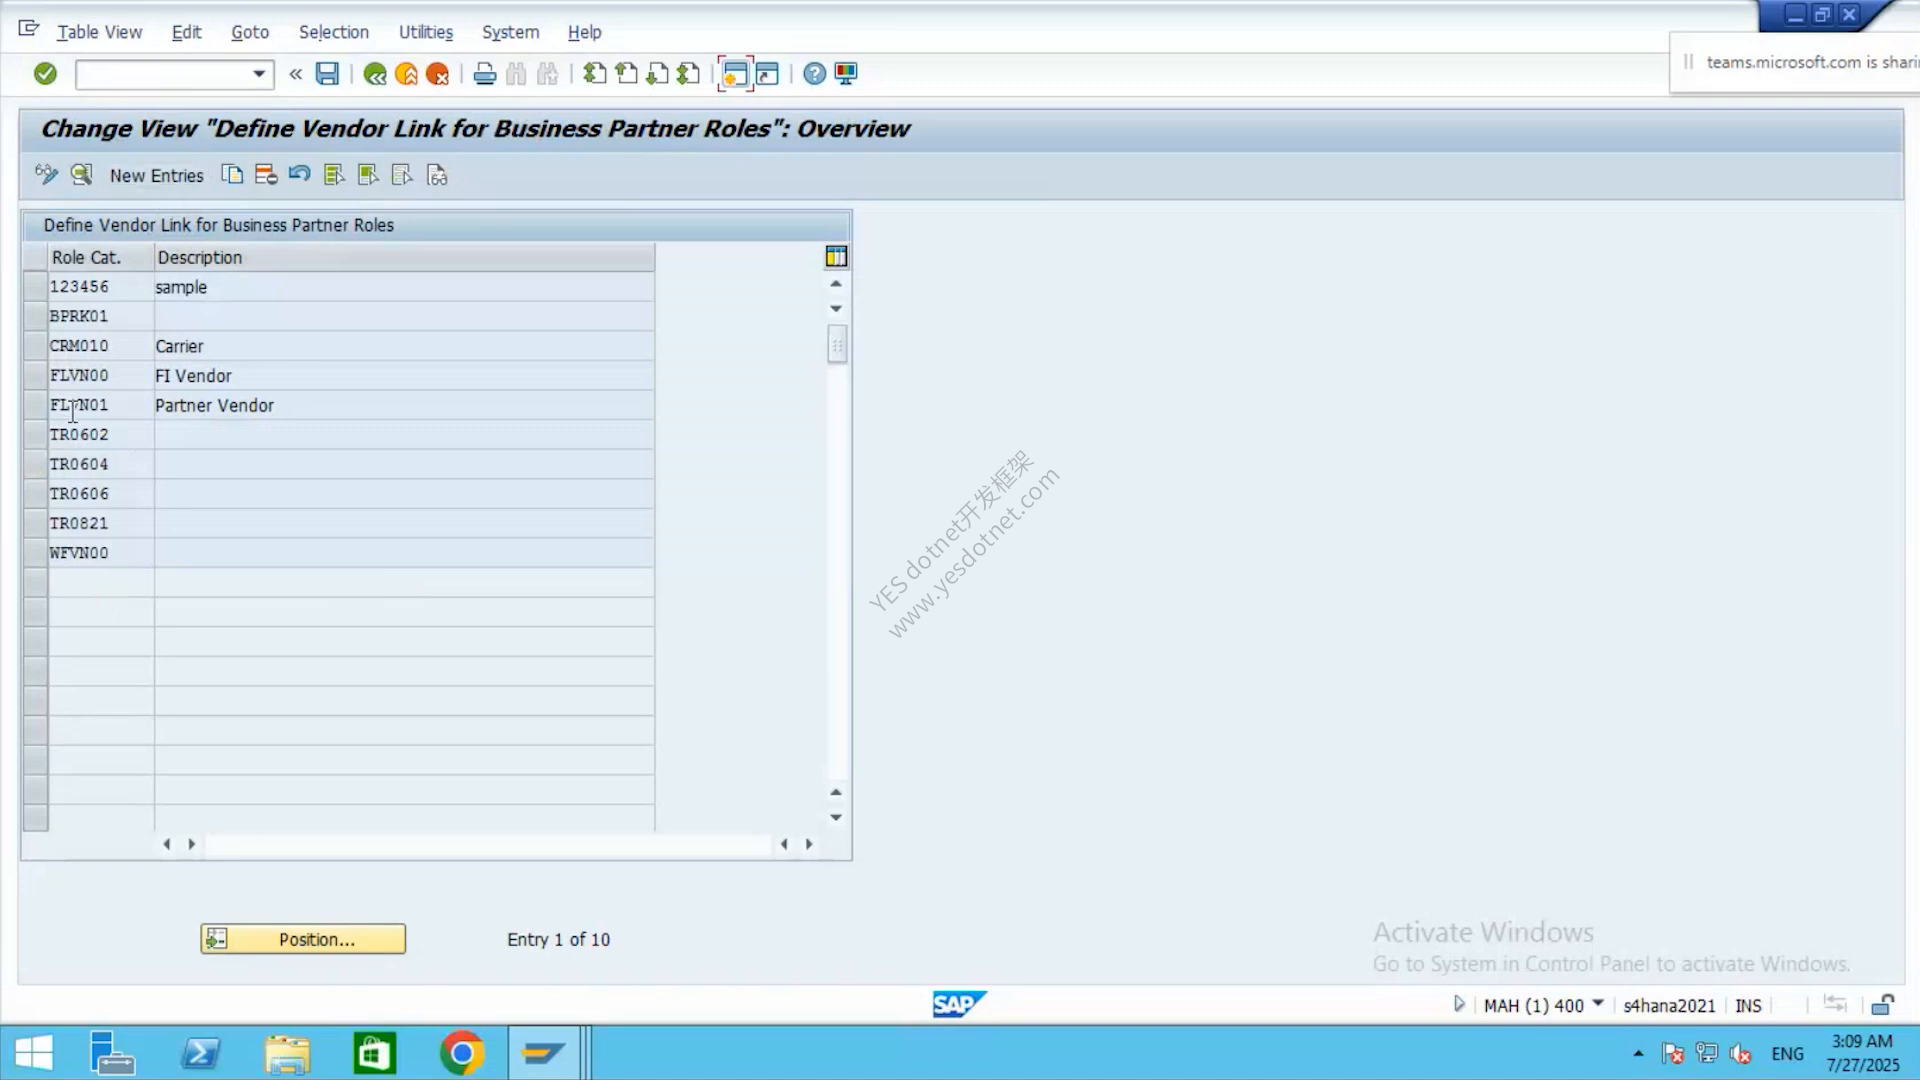
Task: Click the Print icon in toolbar
Action: 485,74
